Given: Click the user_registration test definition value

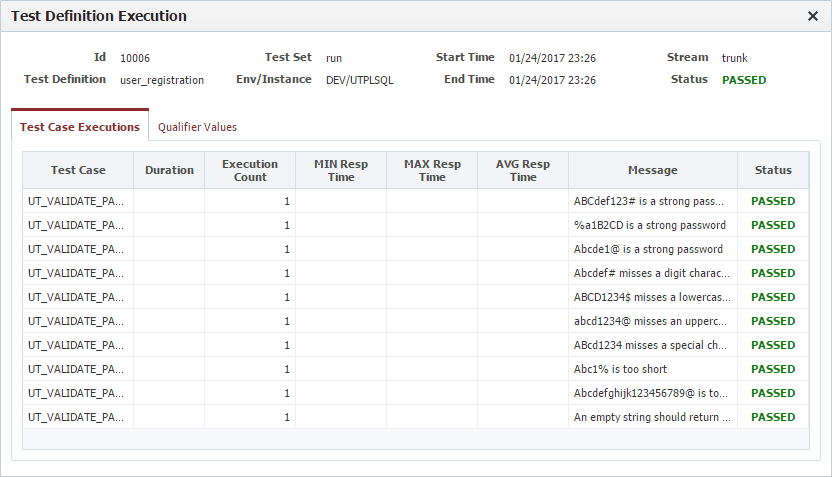Looking at the screenshot, I should 162,80.
